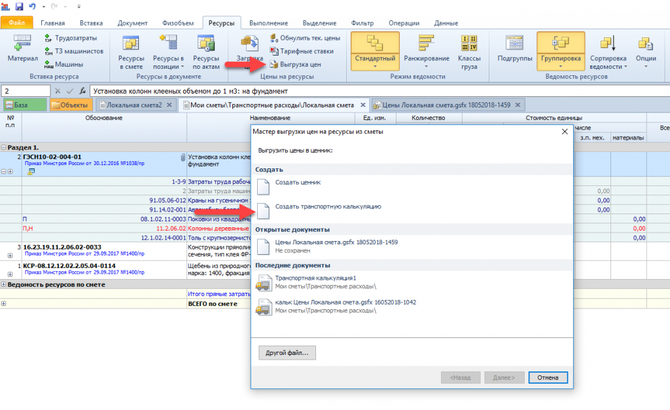Select Ресурсы по актам icon

pyautogui.click(x=206, y=52)
